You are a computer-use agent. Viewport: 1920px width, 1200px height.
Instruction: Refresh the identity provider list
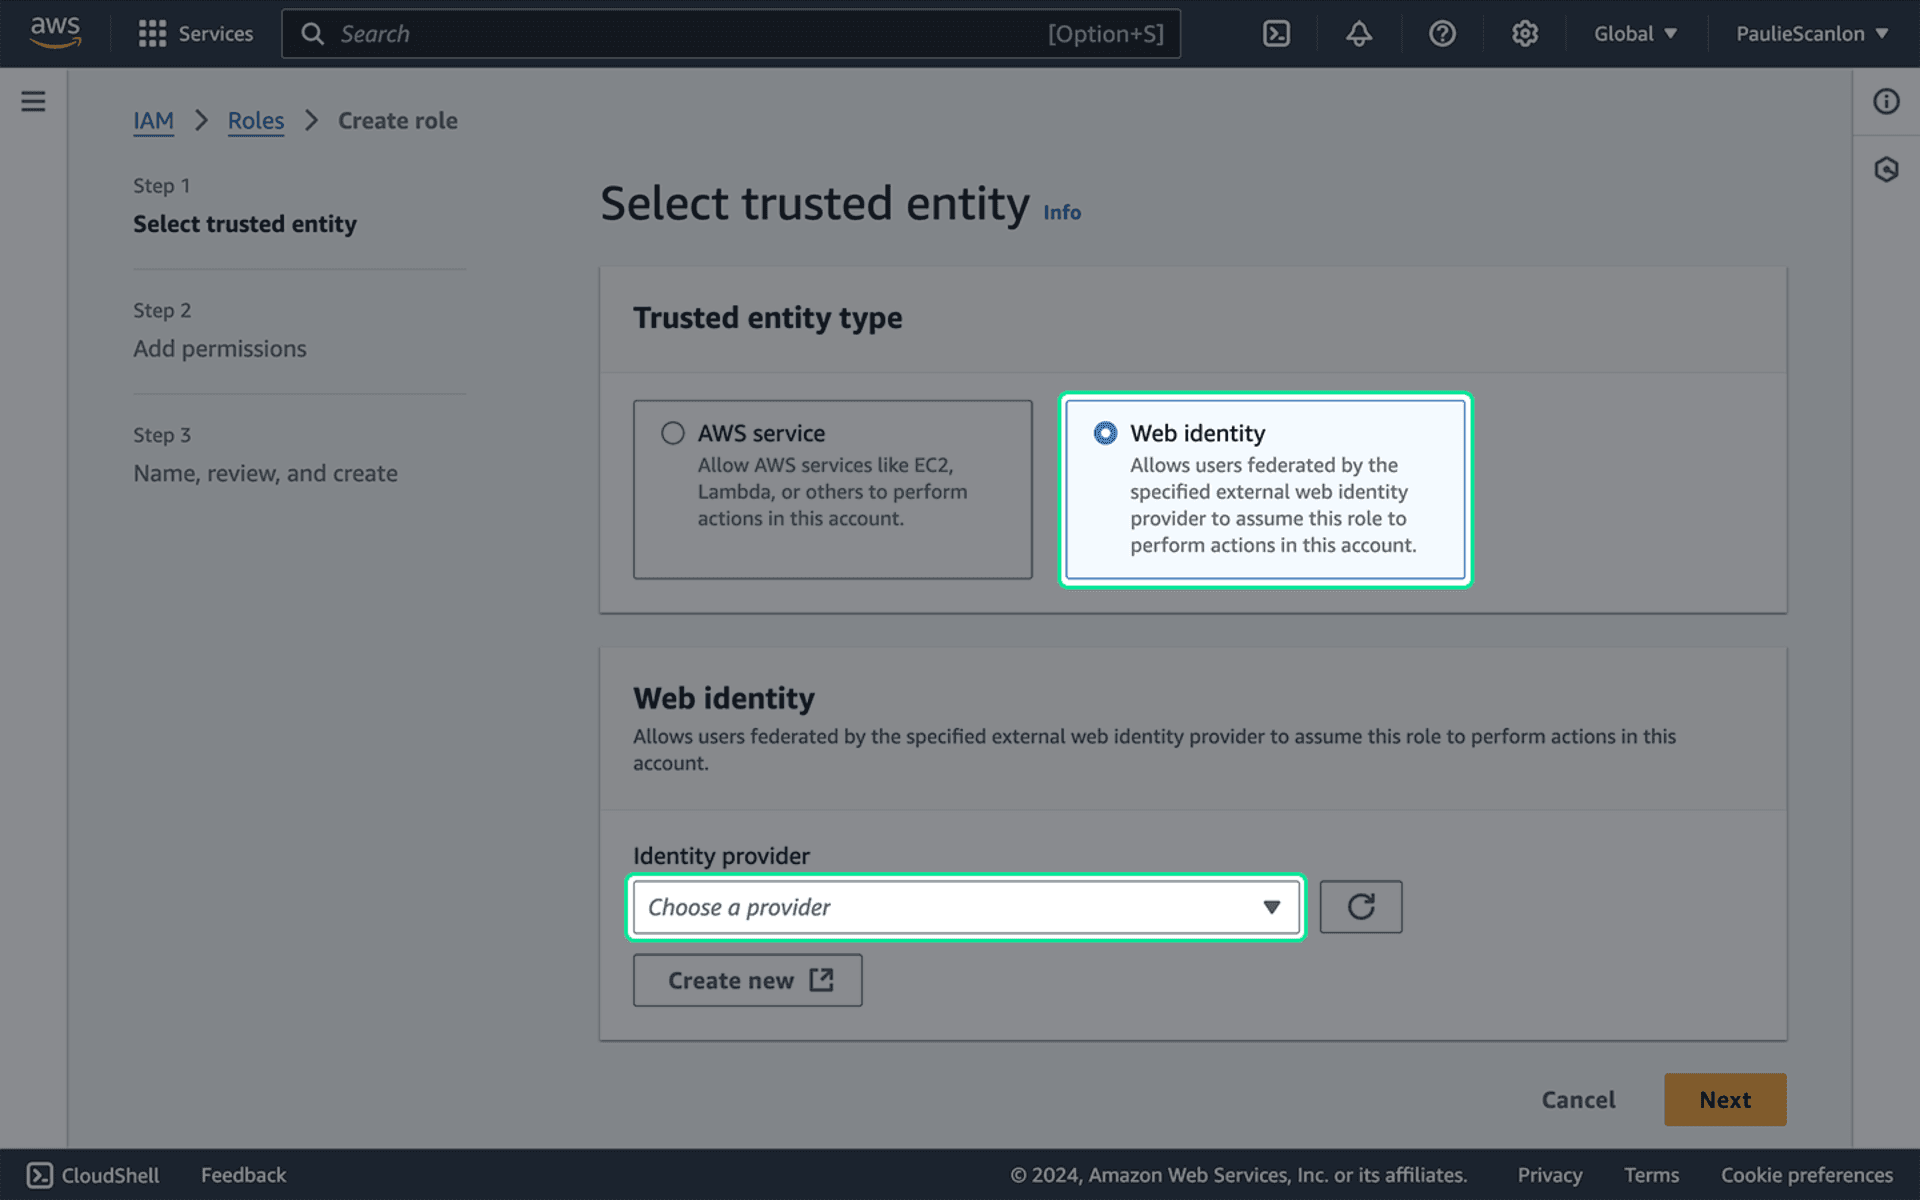(1361, 906)
